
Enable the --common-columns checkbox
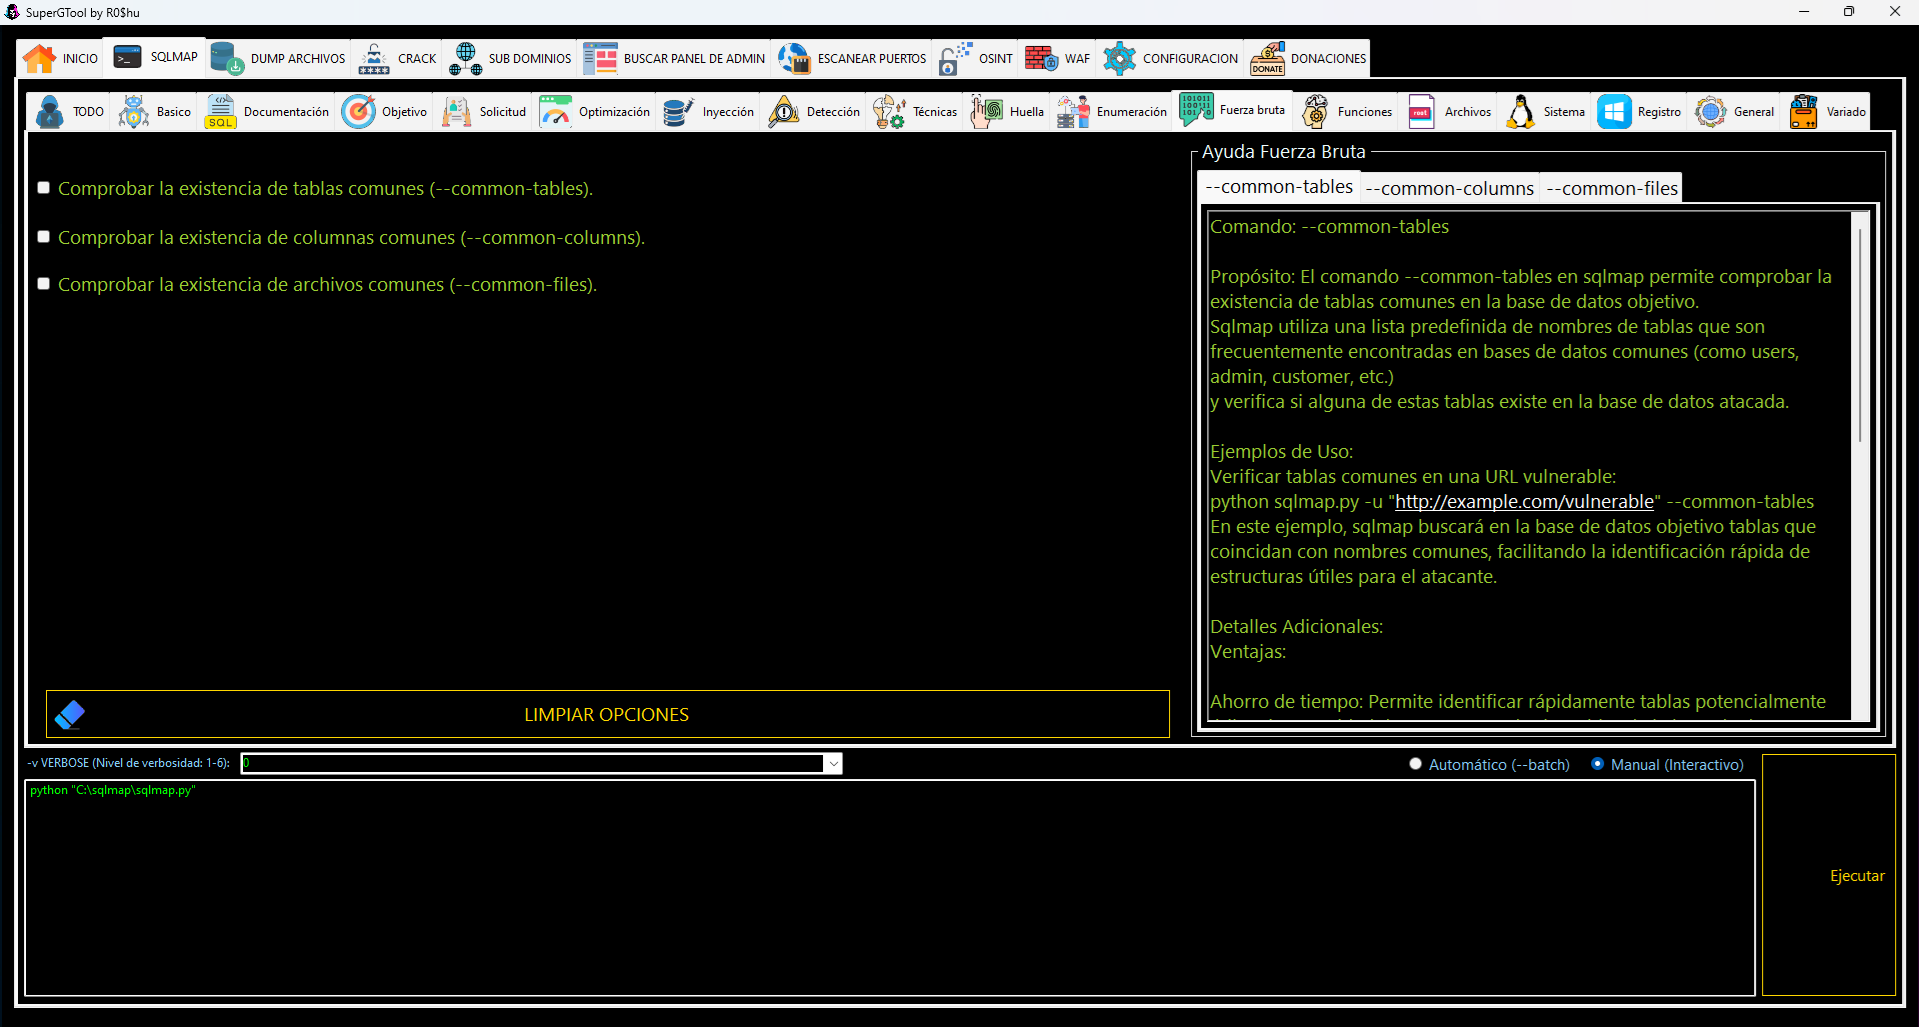point(44,237)
